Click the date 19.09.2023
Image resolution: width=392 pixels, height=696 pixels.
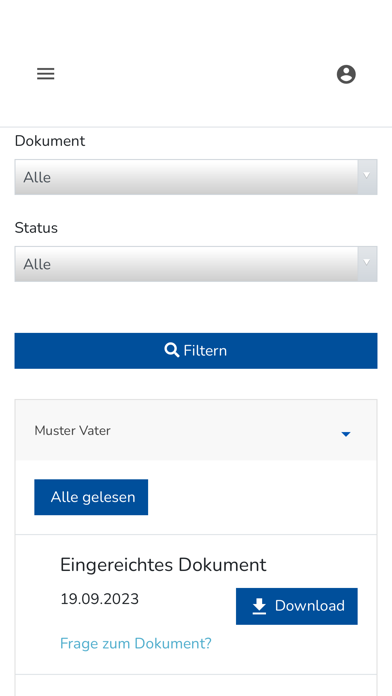tap(99, 599)
